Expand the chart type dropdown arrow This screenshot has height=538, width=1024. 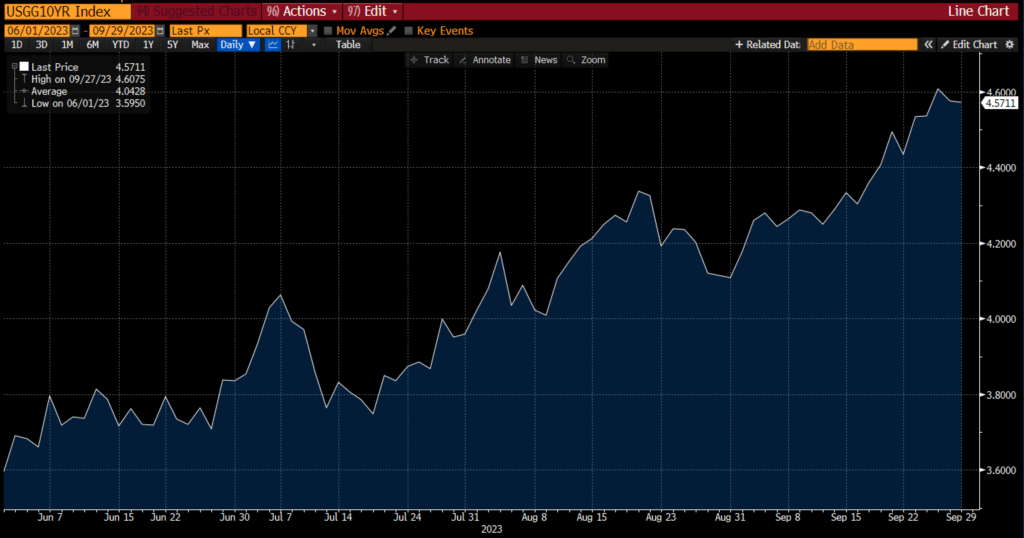pos(314,45)
